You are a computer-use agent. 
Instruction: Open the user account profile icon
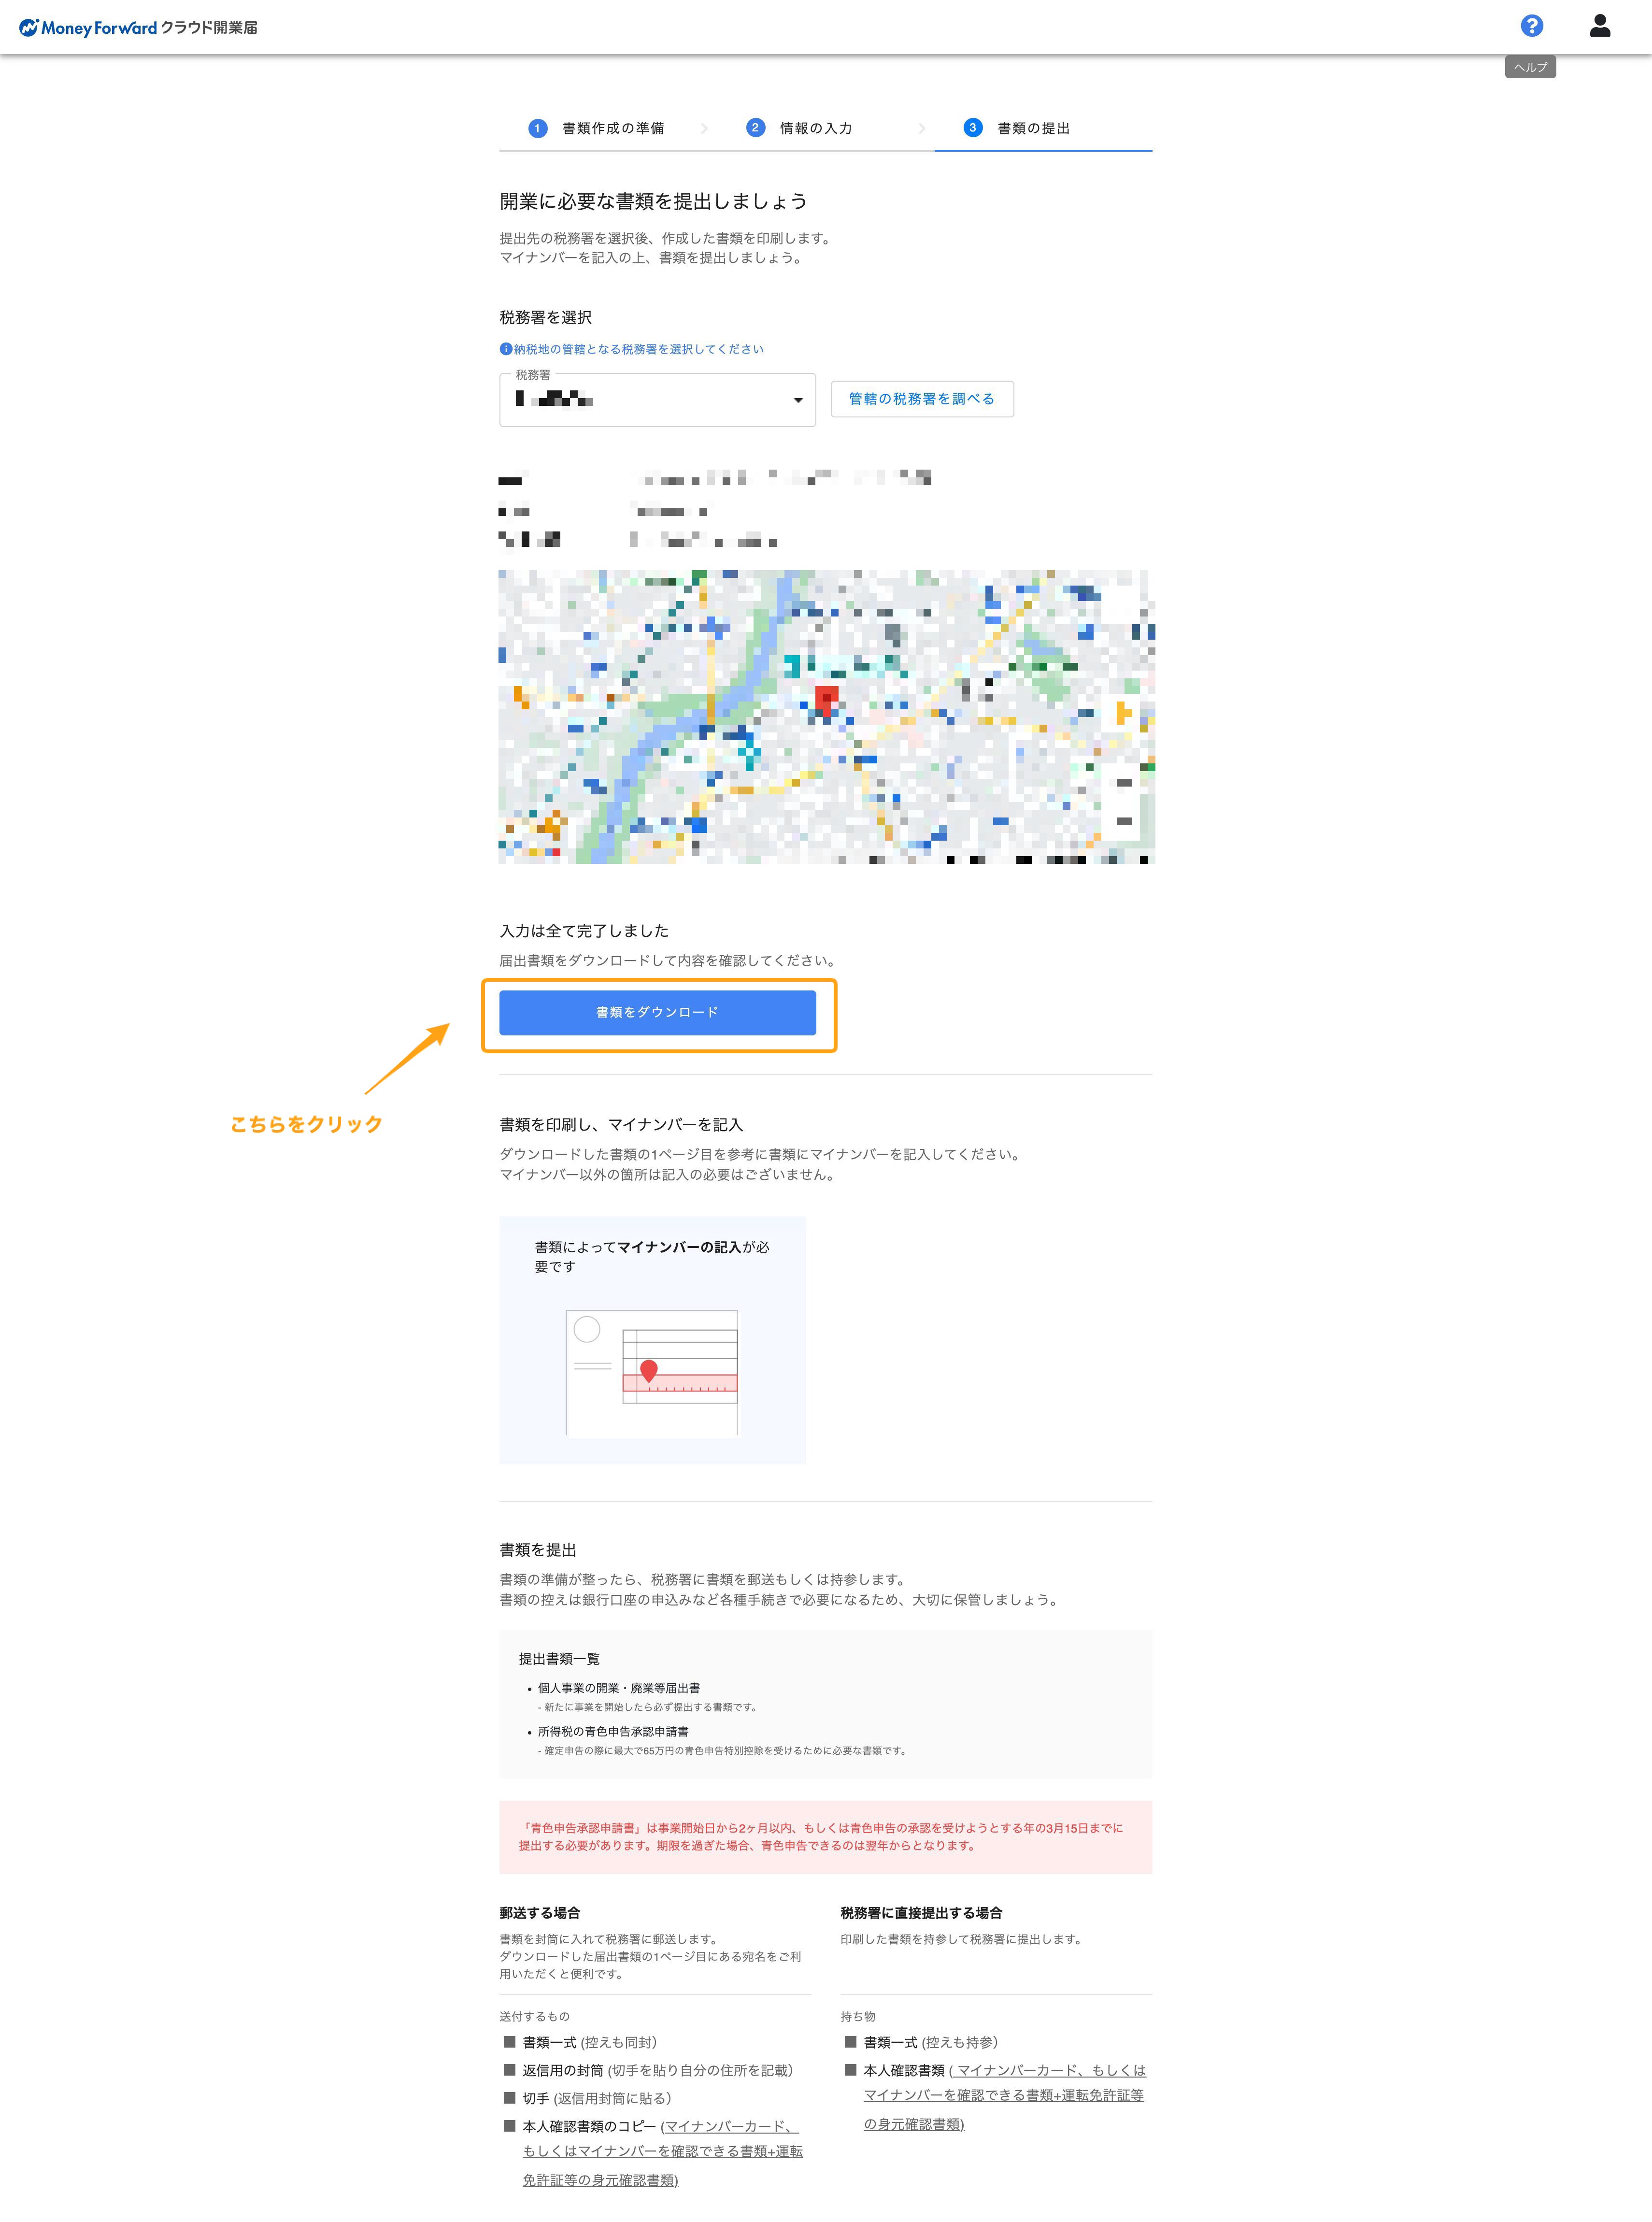click(x=1600, y=26)
